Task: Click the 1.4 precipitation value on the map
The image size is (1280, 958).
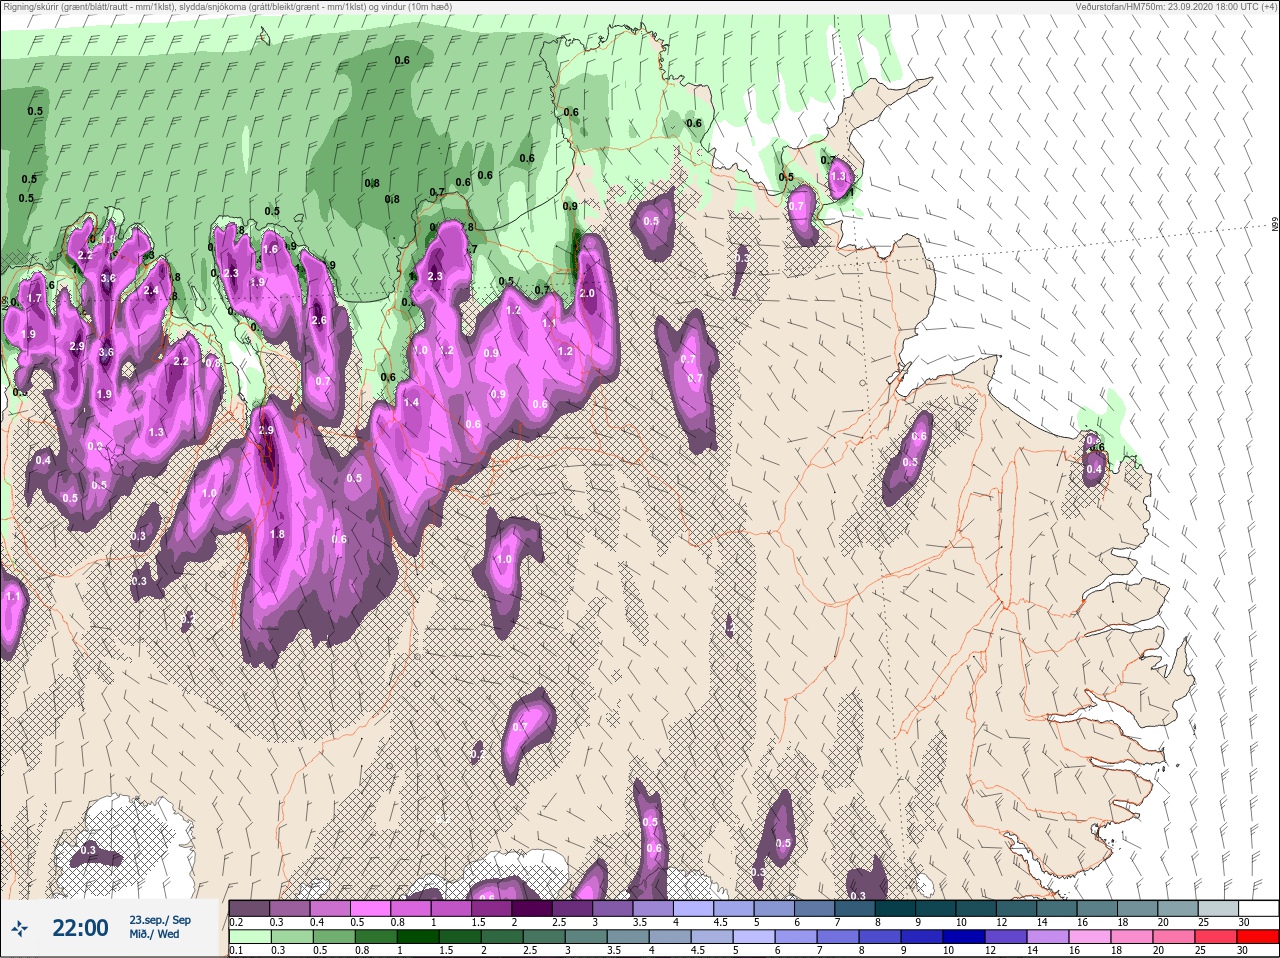Action: [411, 403]
